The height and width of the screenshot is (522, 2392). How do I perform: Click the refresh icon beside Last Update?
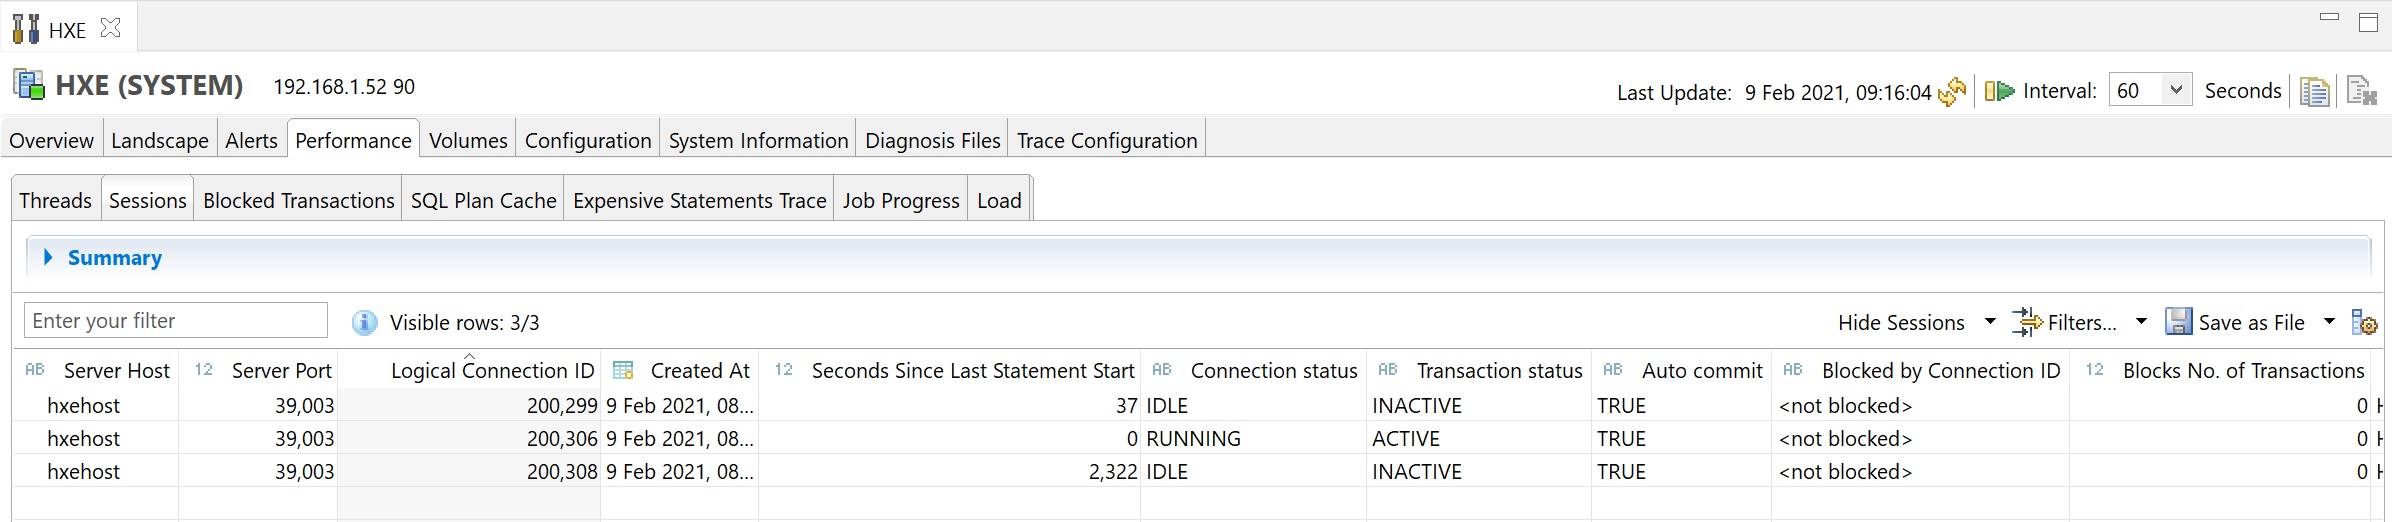click(1951, 92)
